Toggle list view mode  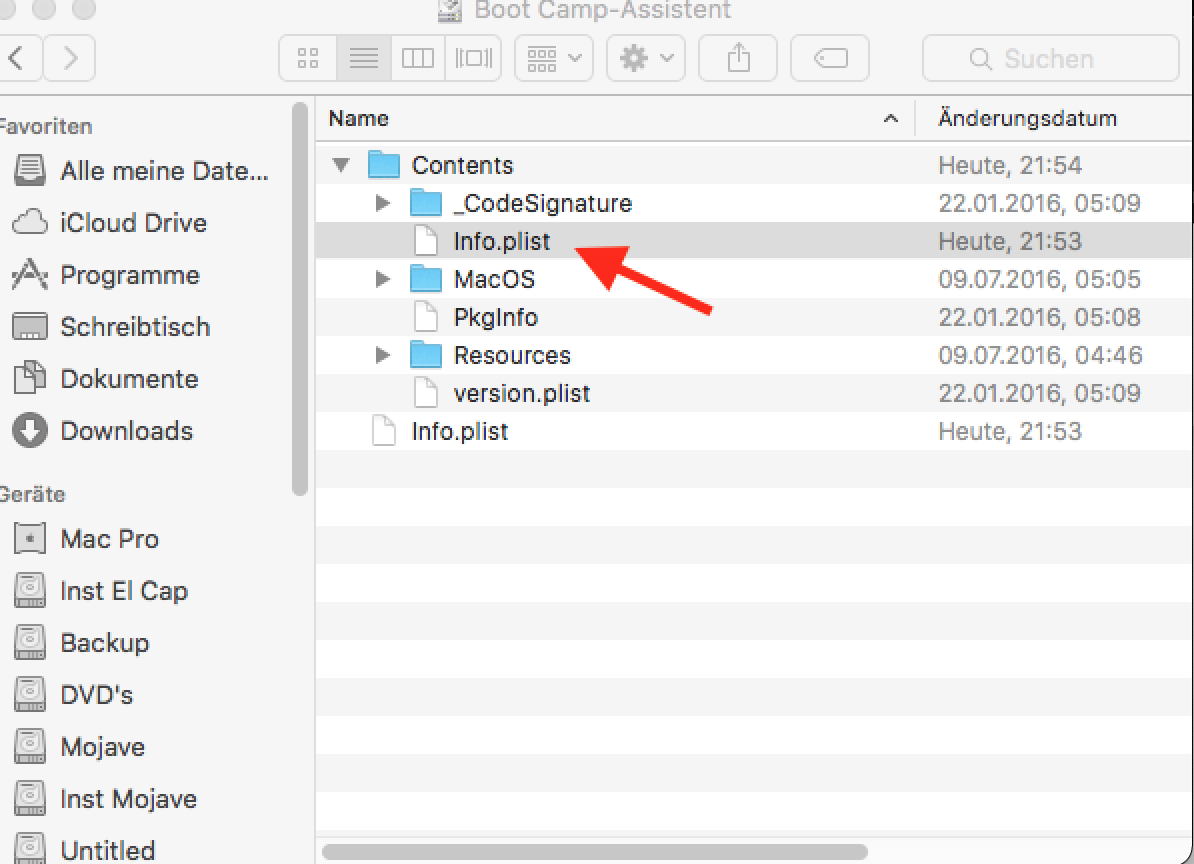(363, 59)
